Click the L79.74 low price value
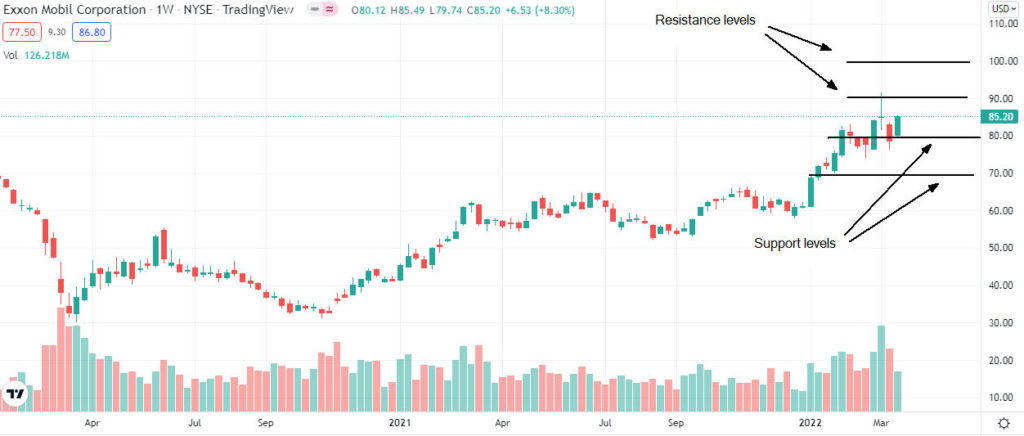Viewport: 1024px width, 436px height. pyautogui.click(x=448, y=10)
